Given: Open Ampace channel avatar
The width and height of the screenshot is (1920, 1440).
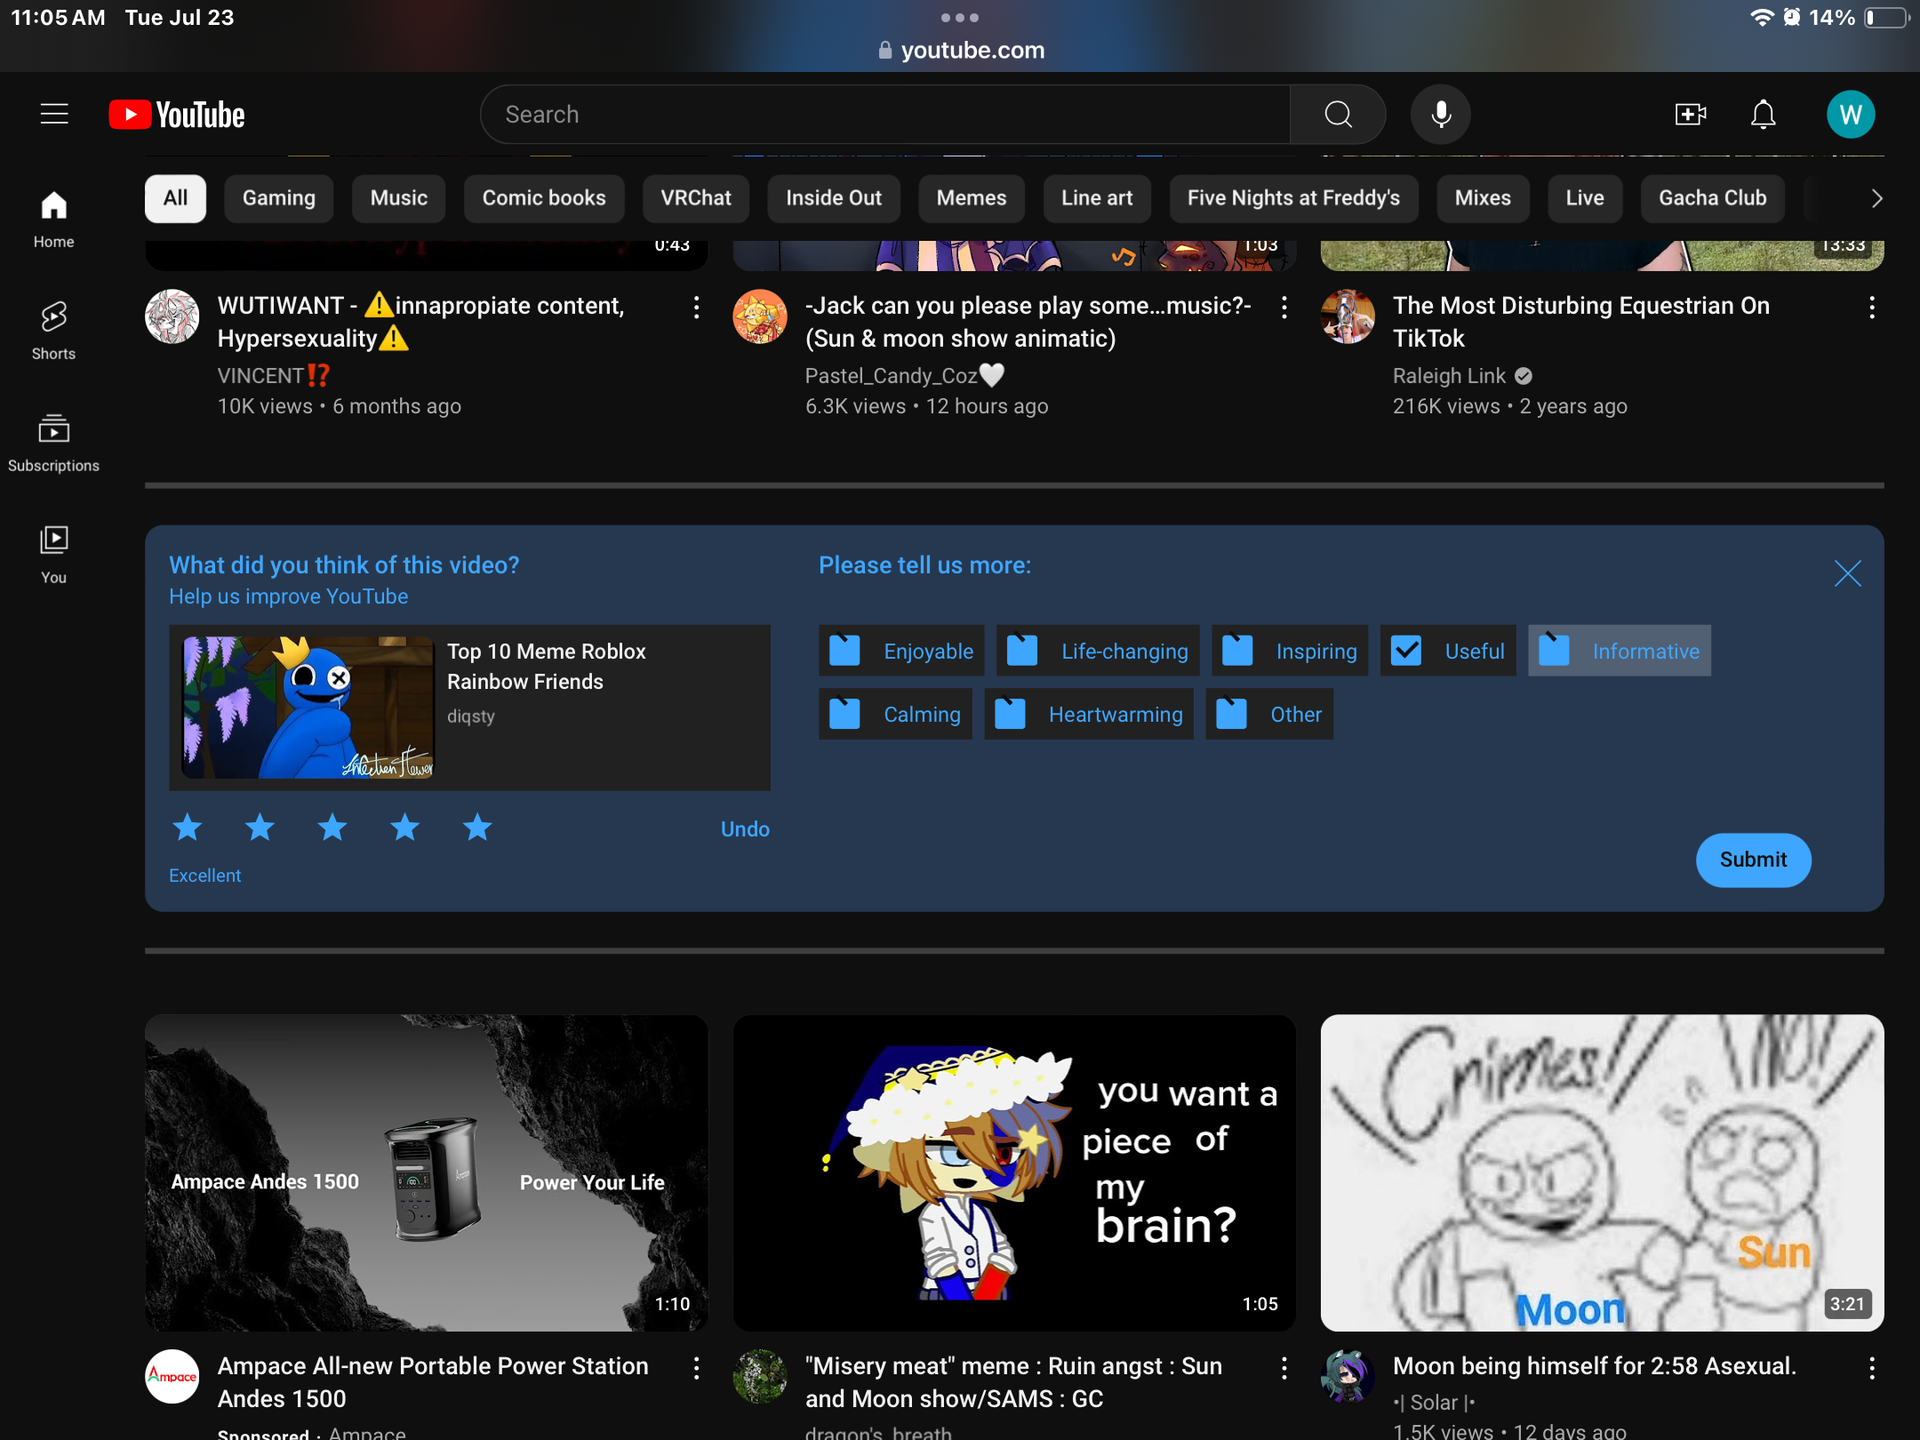Looking at the screenshot, I should coord(172,1377).
